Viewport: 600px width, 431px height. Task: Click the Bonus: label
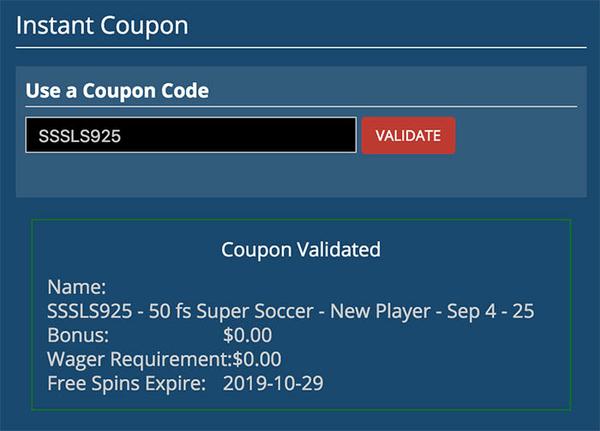pyautogui.click(x=78, y=335)
